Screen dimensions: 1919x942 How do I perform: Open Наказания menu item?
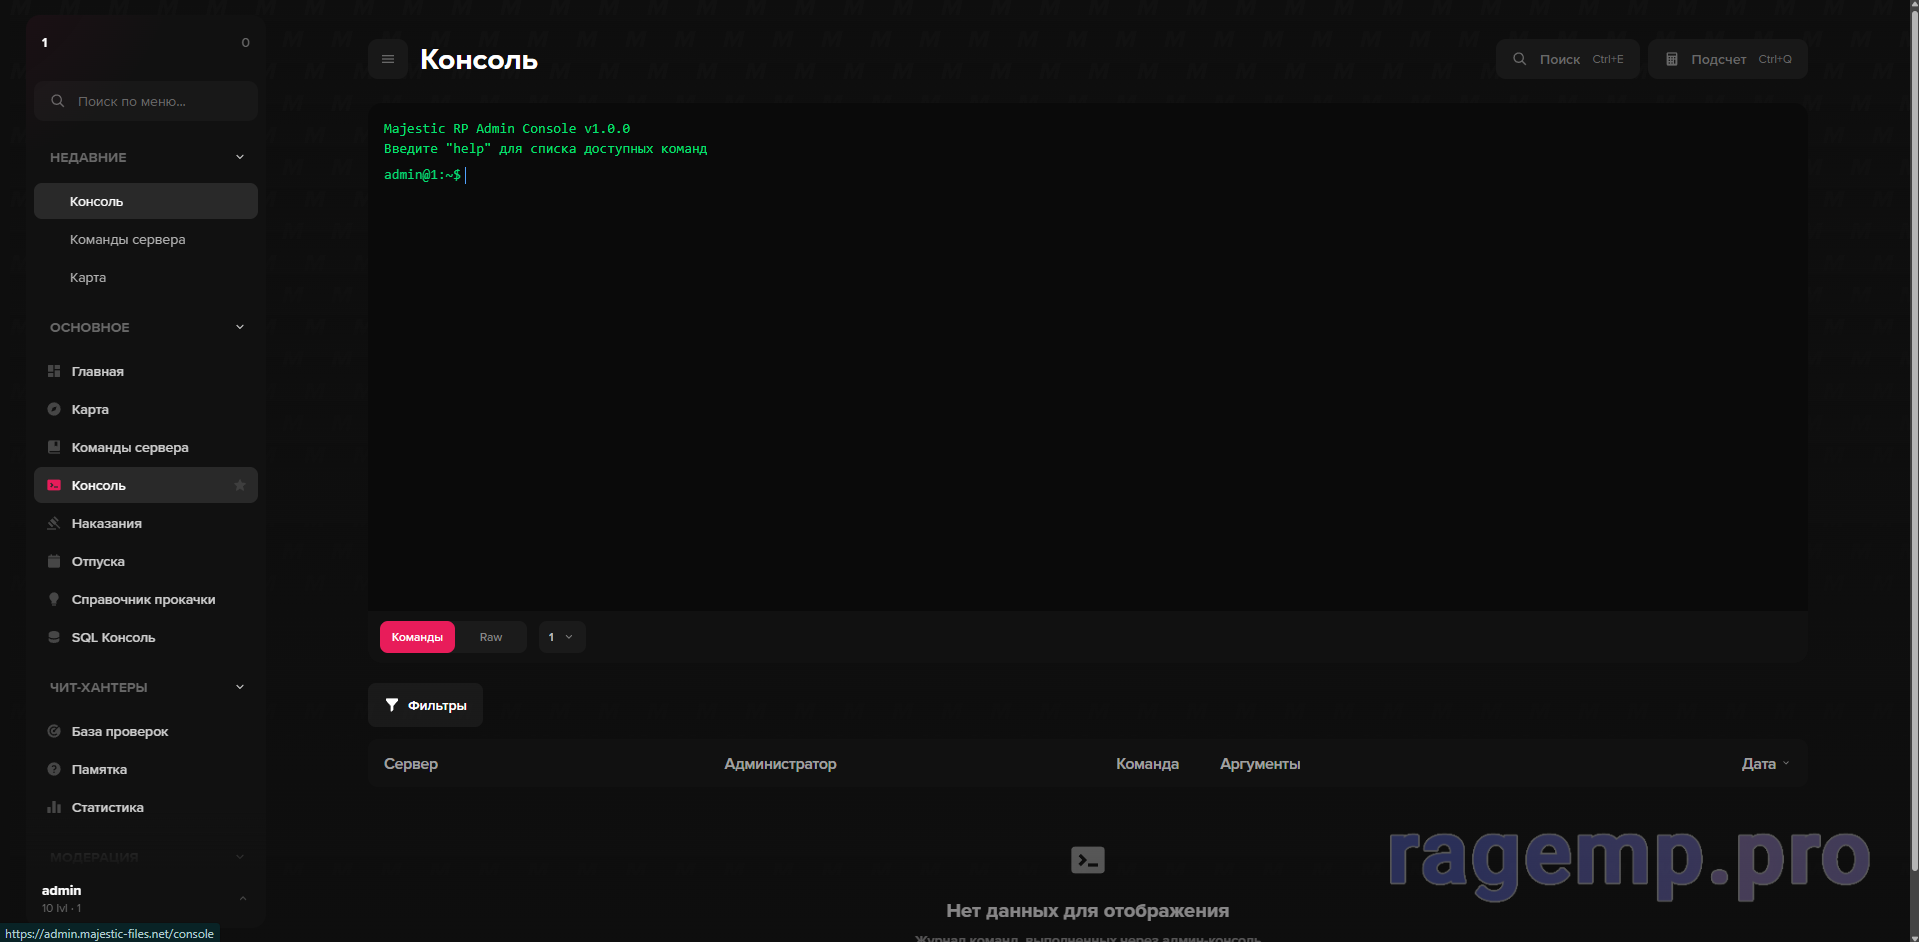[146, 523]
